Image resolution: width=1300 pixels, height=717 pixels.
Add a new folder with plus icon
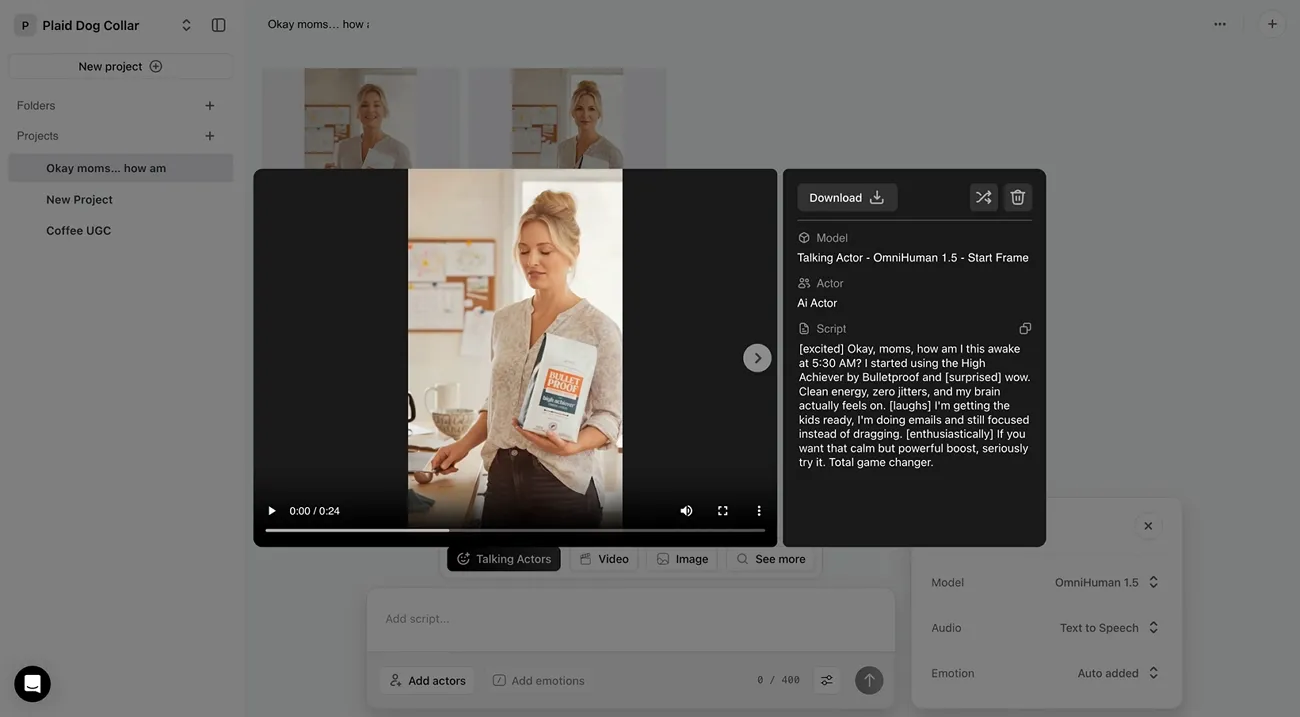click(x=210, y=106)
